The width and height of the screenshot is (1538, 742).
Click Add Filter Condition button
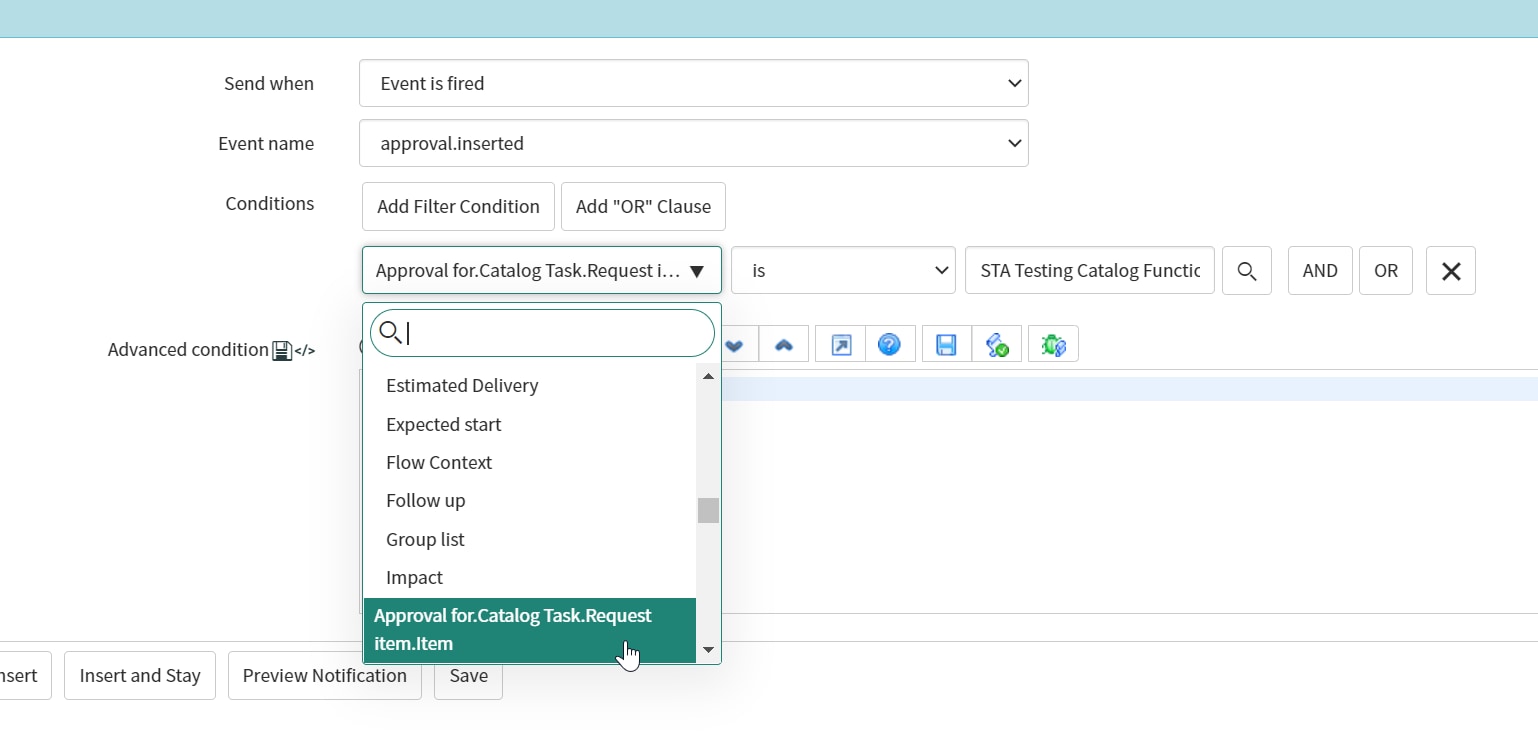[458, 206]
